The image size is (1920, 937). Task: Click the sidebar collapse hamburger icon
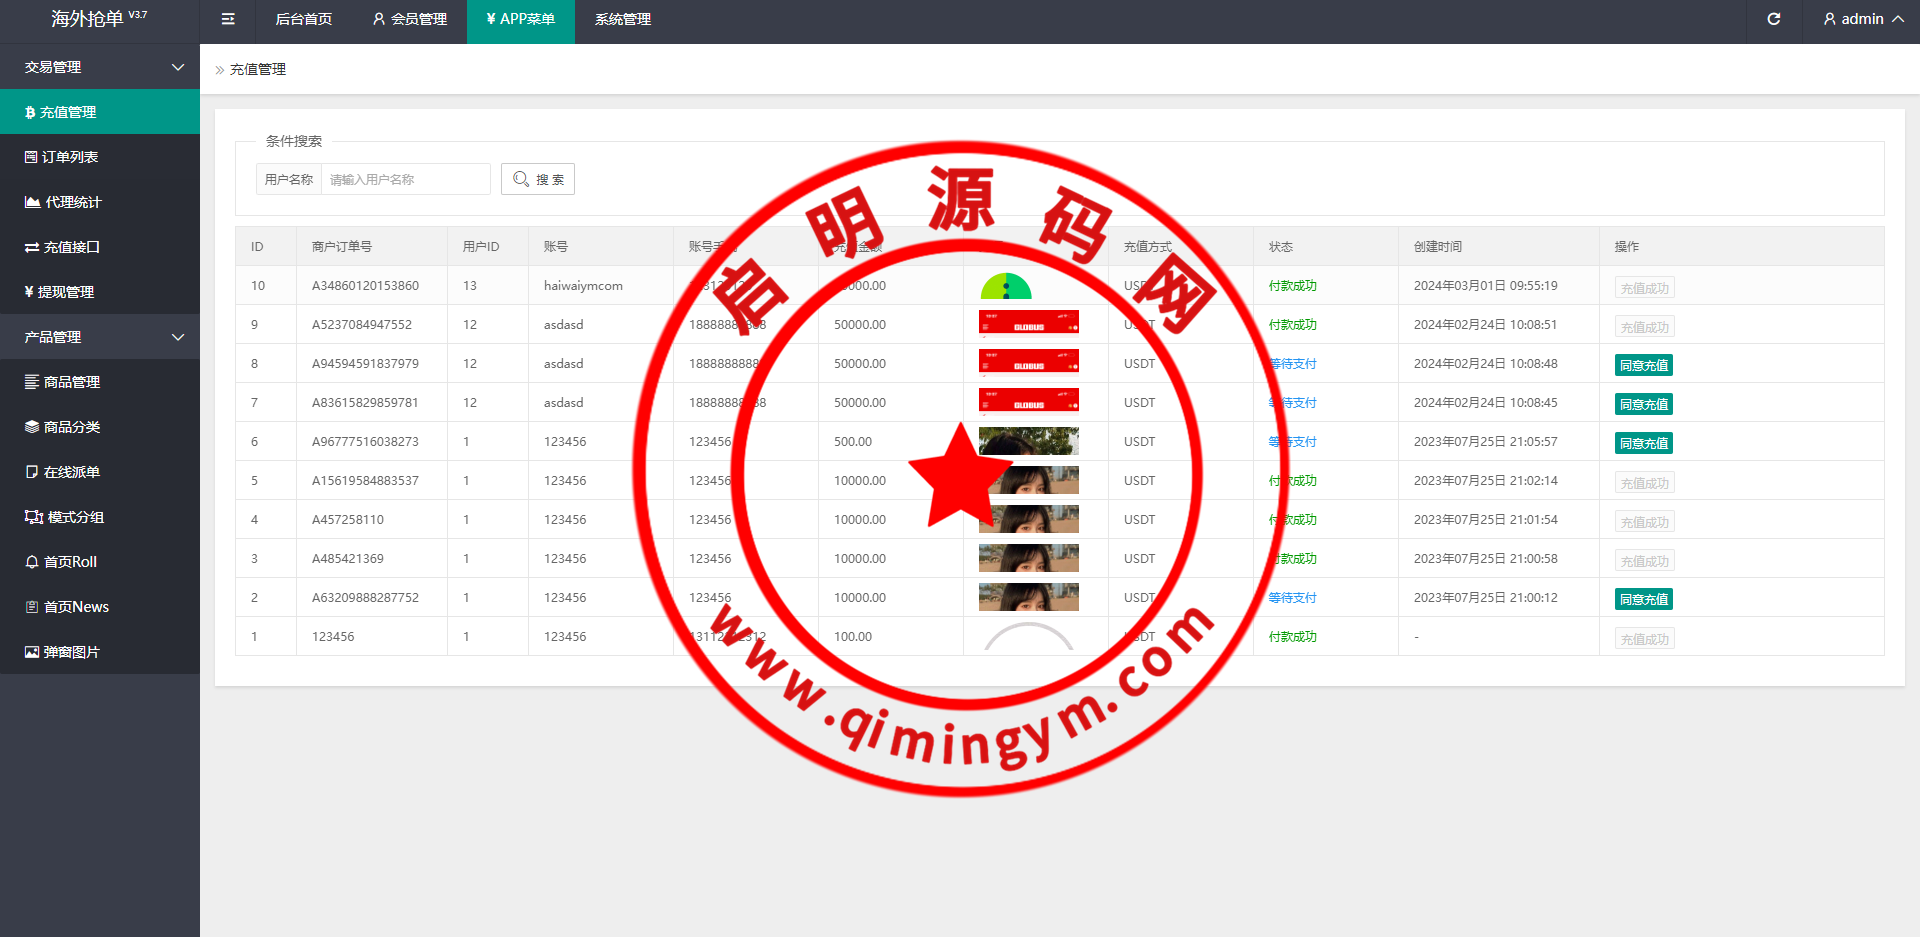tap(228, 19)
